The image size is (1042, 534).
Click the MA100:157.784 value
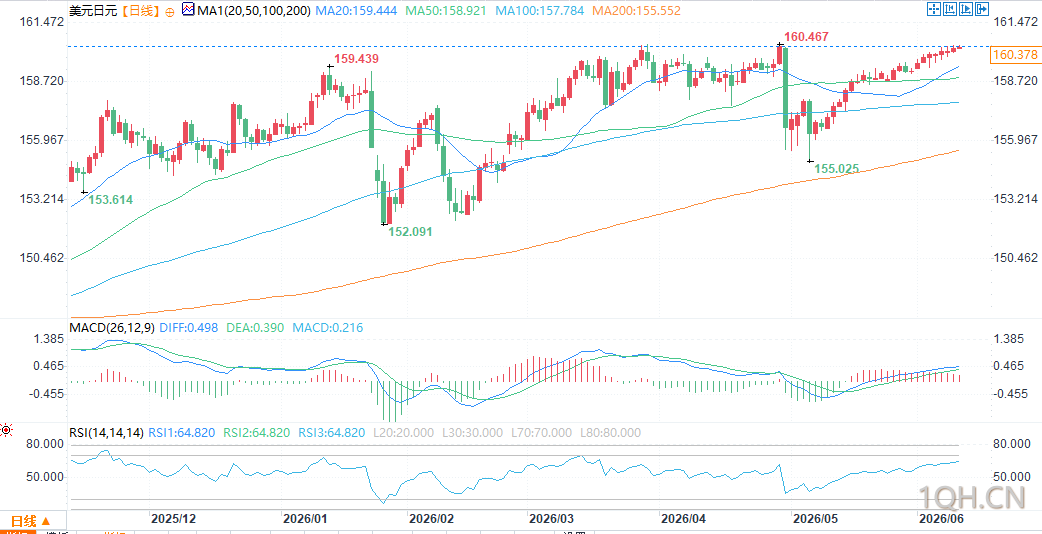point(540,11)
